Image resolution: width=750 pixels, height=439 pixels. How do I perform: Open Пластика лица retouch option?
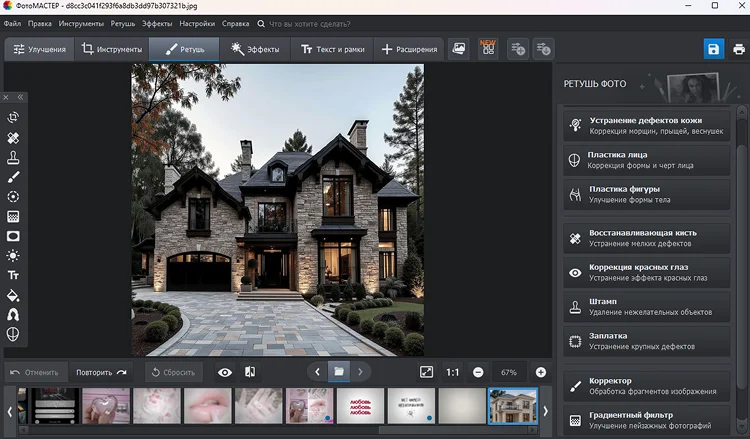coord(646,160)
